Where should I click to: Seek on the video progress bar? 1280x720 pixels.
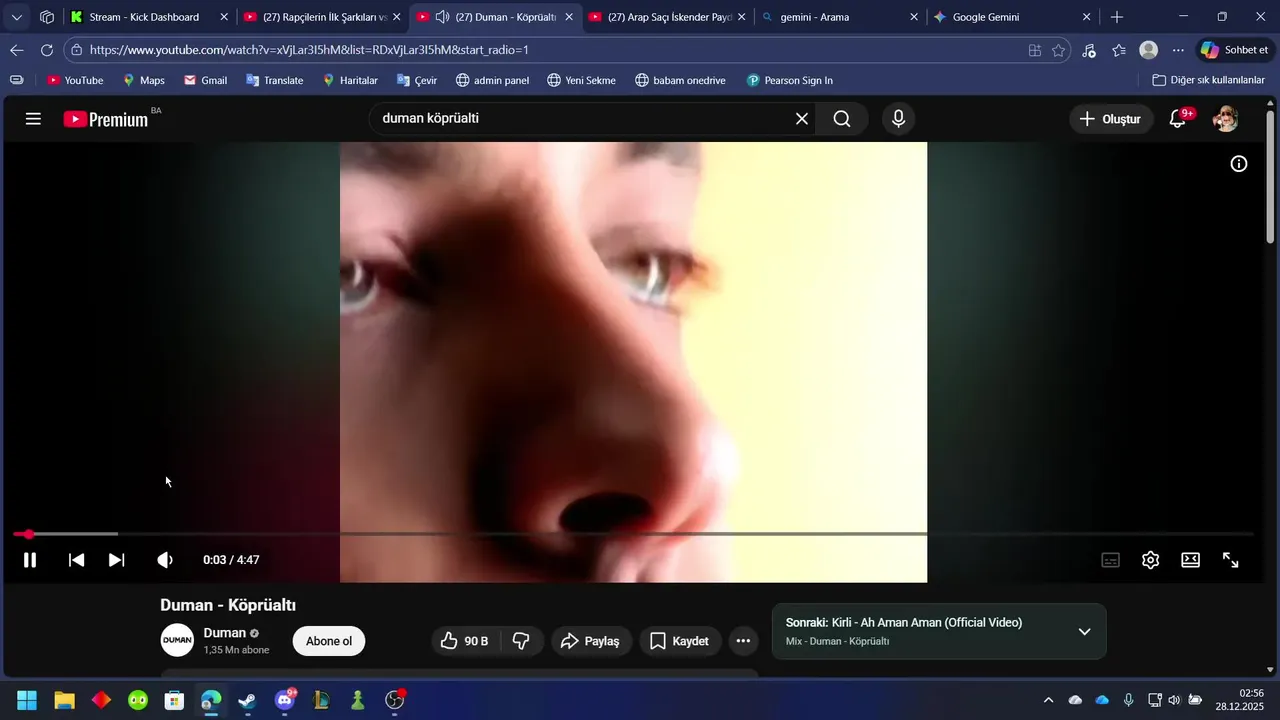tap(633, 535)
